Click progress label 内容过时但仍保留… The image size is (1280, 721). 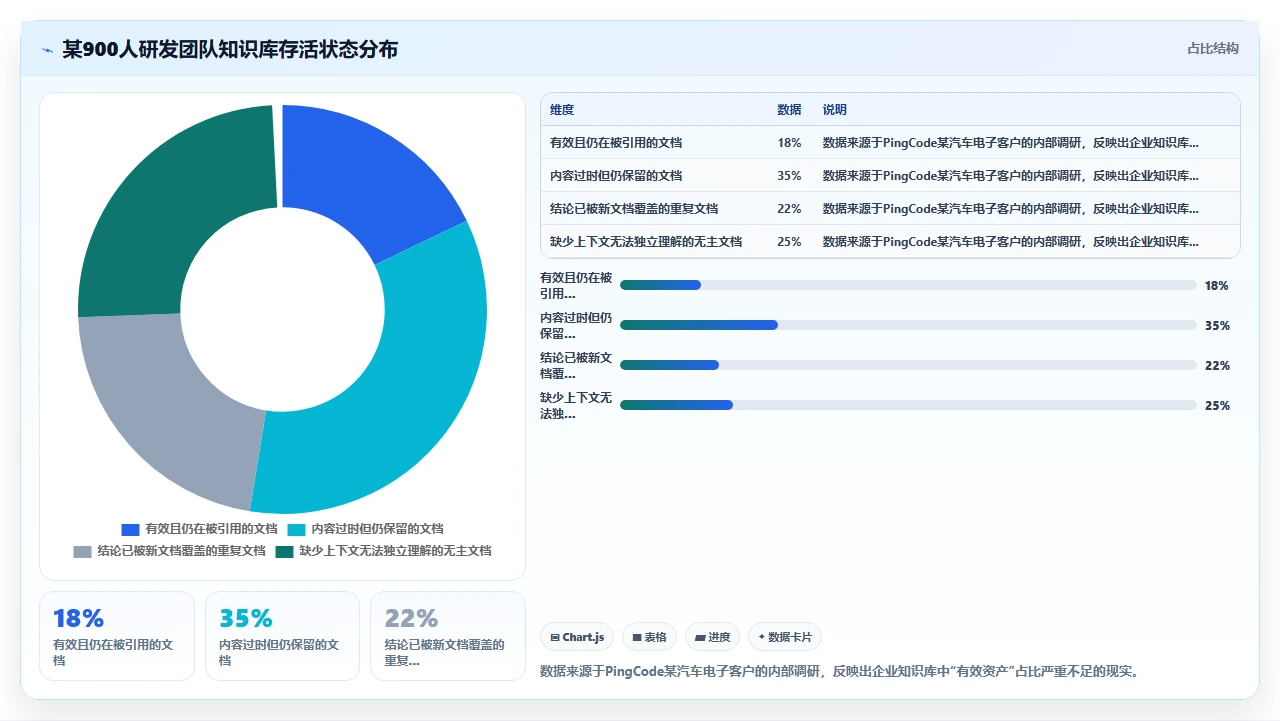tap(576, 325)
